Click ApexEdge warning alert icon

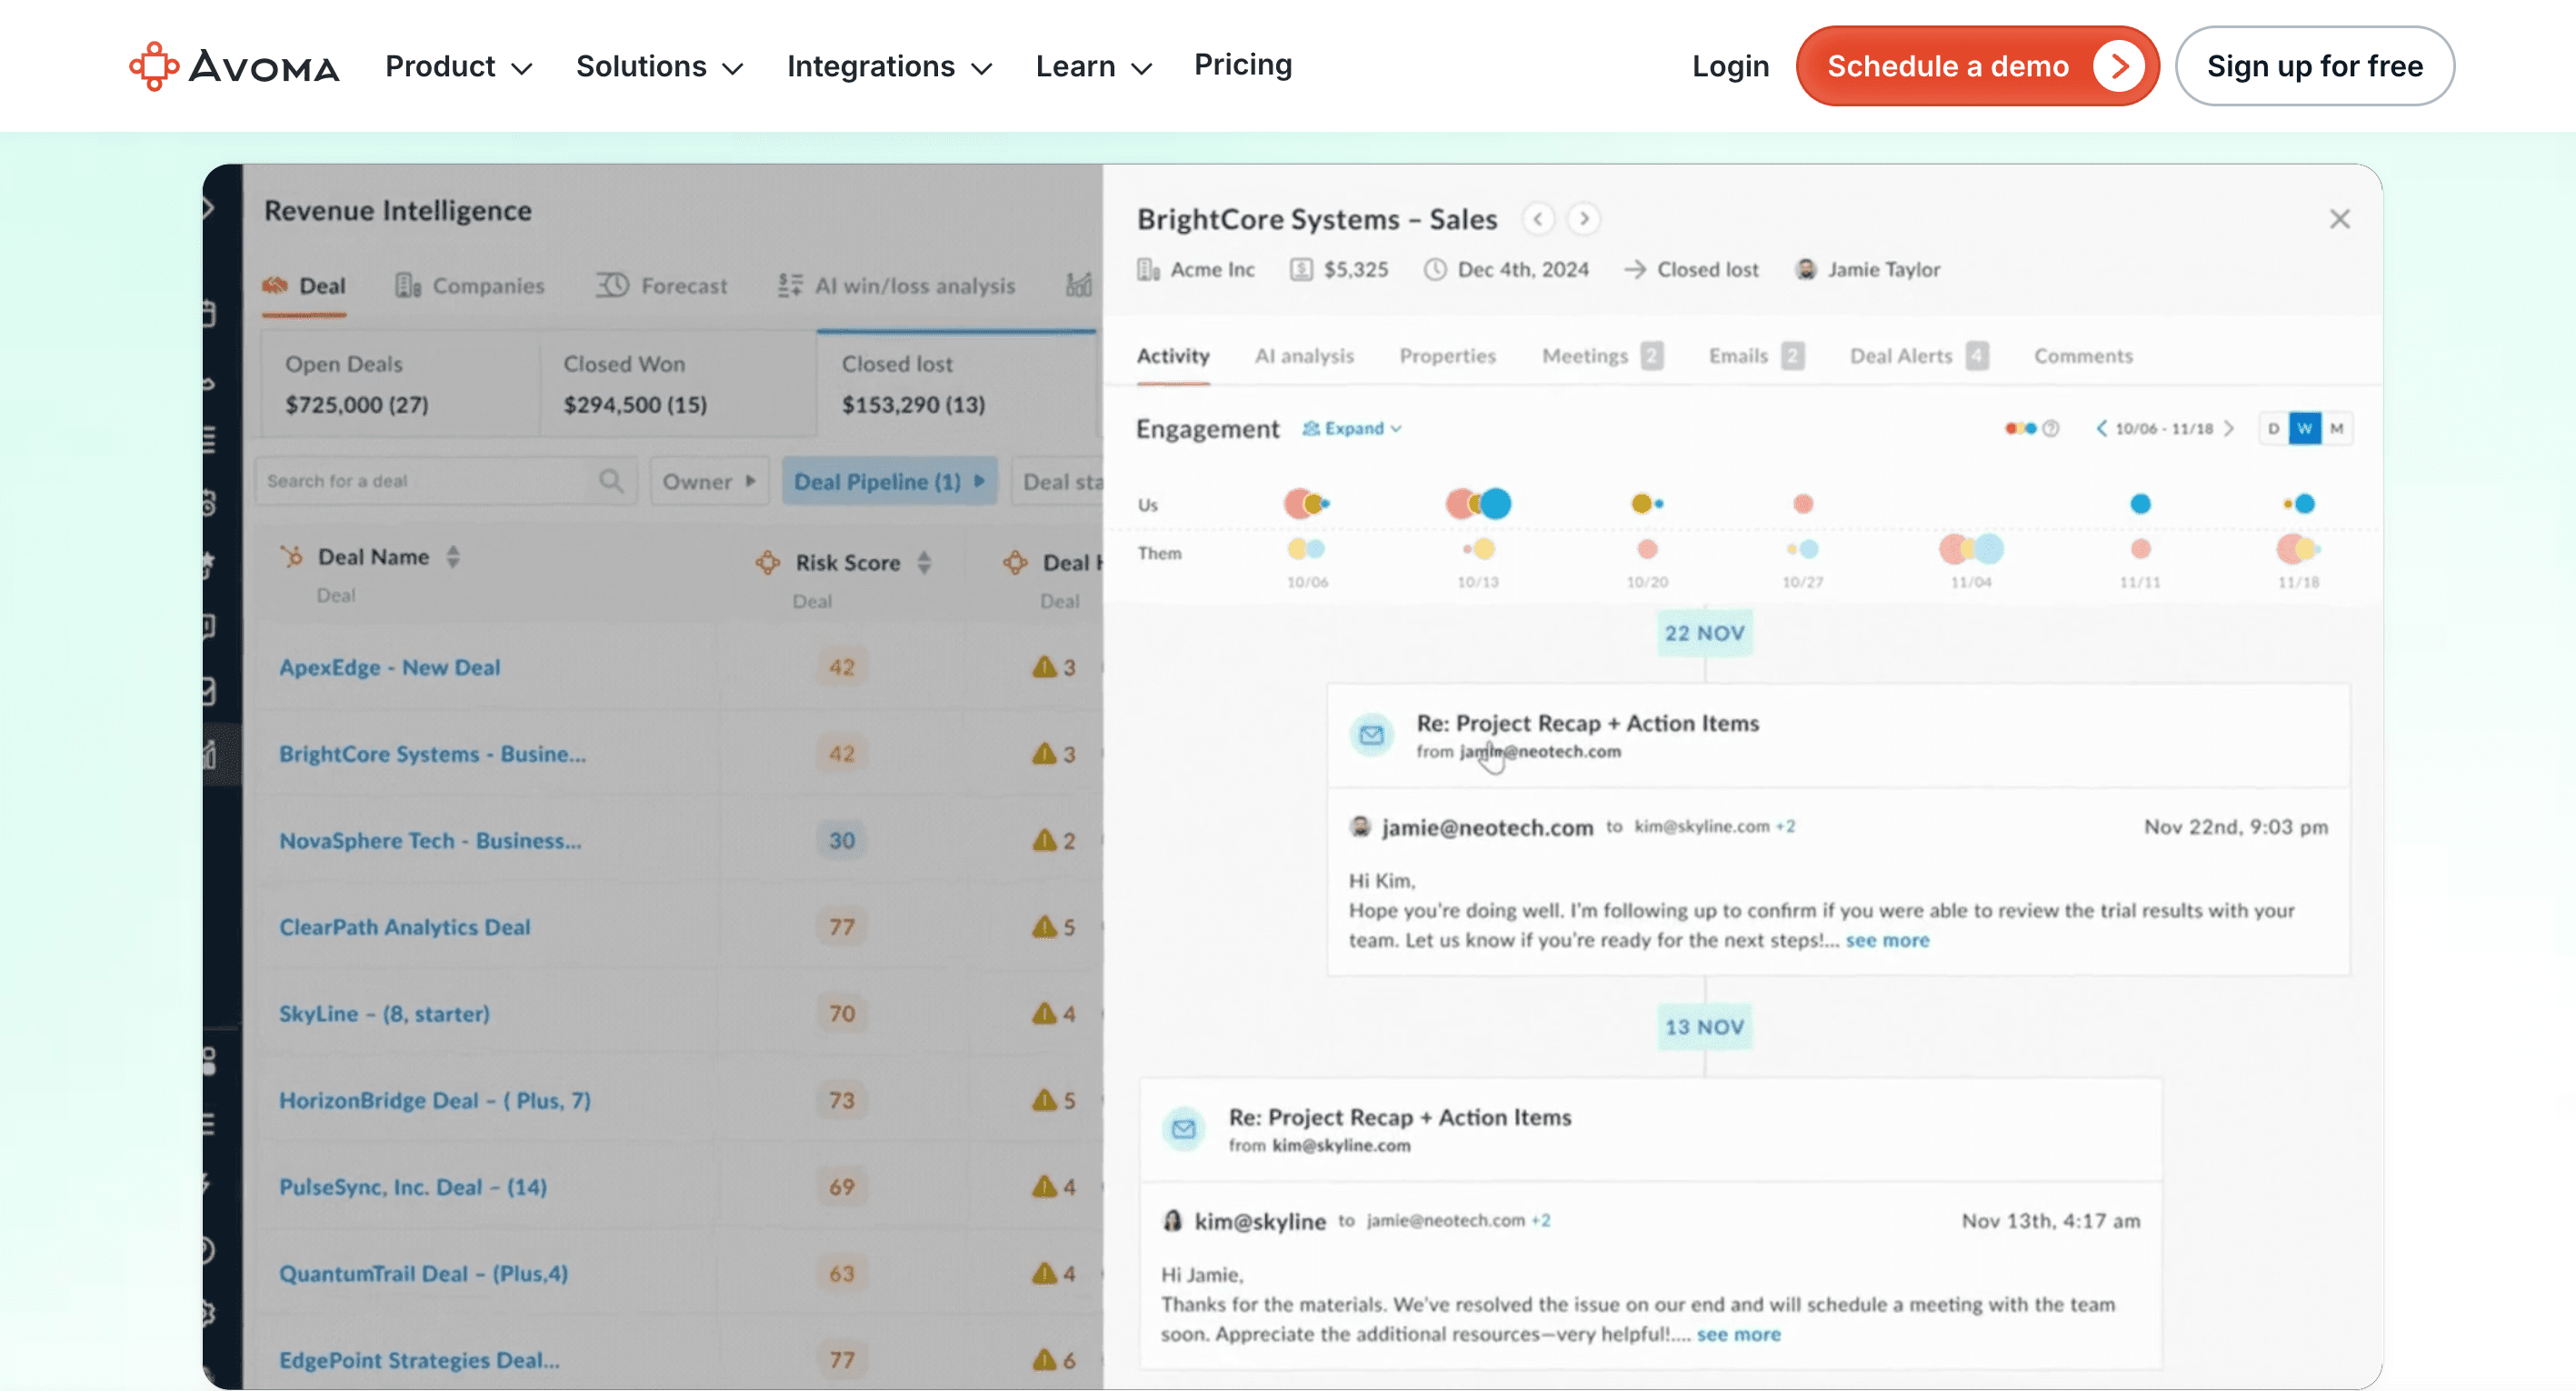[1044, 666]
